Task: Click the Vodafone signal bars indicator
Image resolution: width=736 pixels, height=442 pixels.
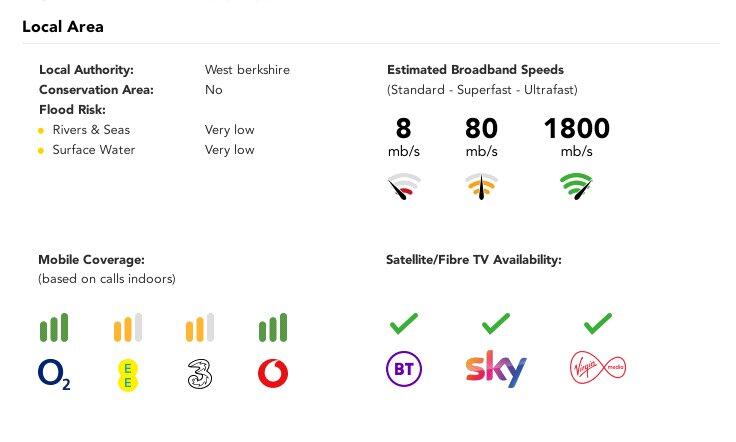Action: coord(273,328)
